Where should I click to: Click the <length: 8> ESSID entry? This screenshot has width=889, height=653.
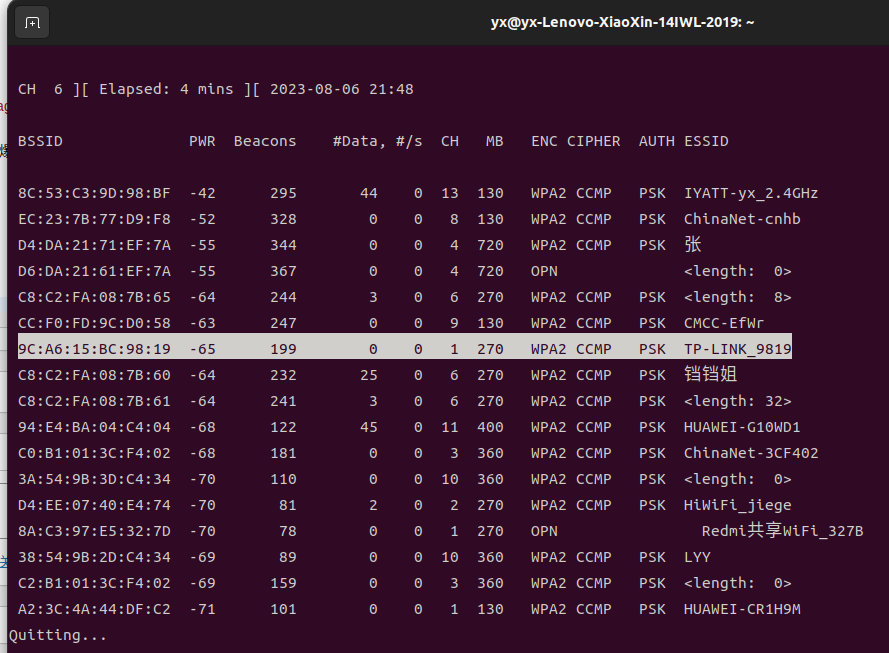coord(738,298)
